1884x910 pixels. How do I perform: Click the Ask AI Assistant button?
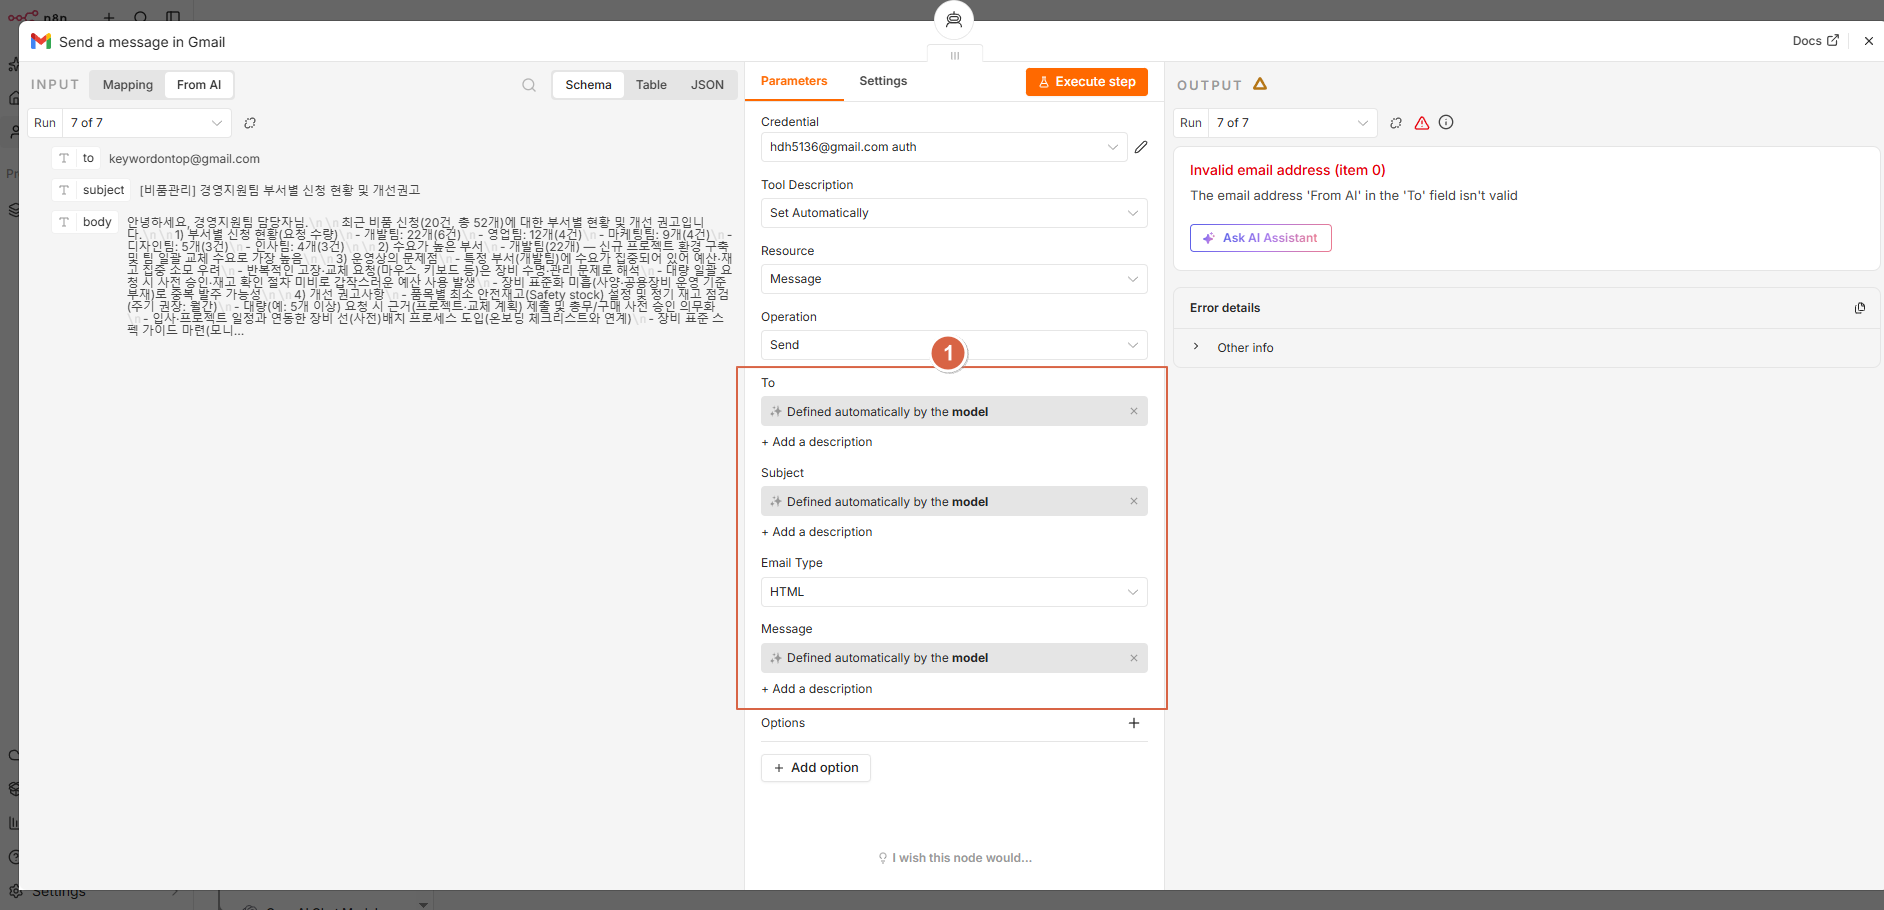1260,238
